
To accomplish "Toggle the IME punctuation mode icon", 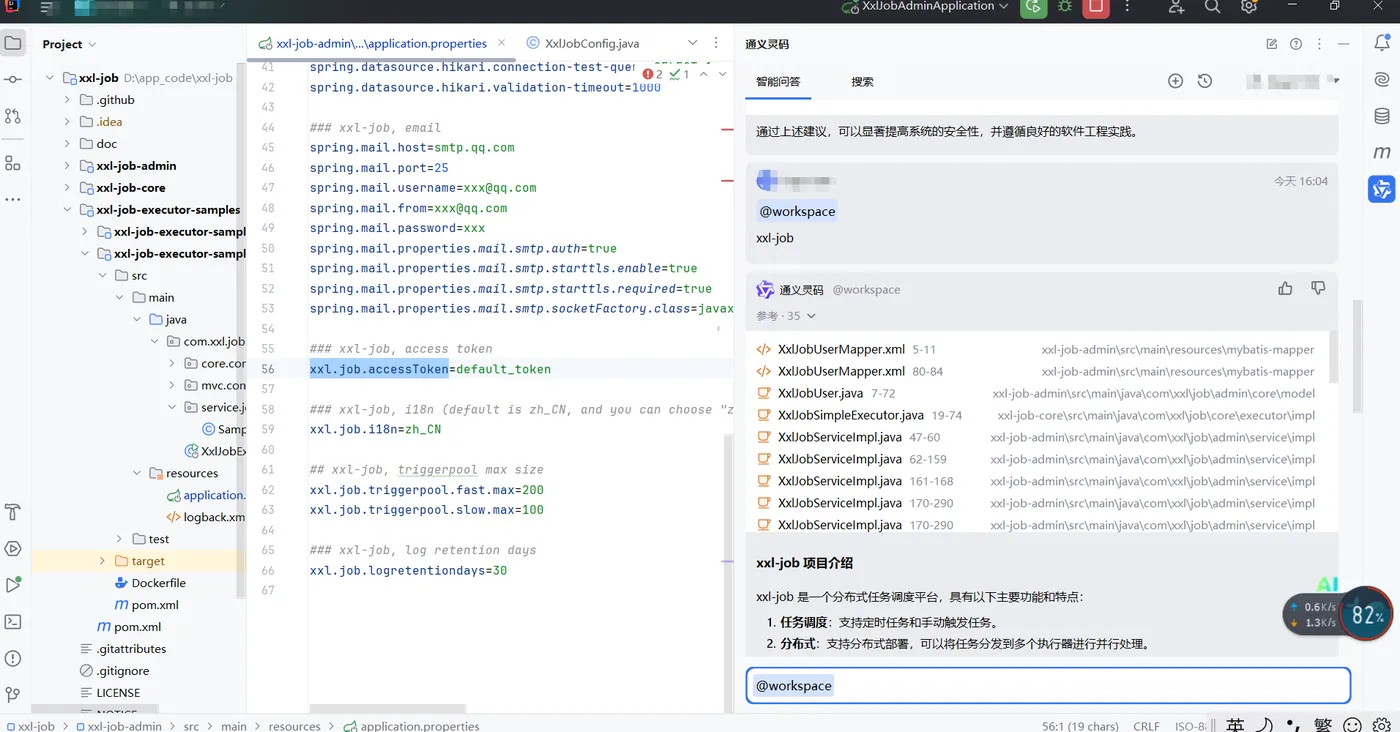I will [x=1294, y=724].
